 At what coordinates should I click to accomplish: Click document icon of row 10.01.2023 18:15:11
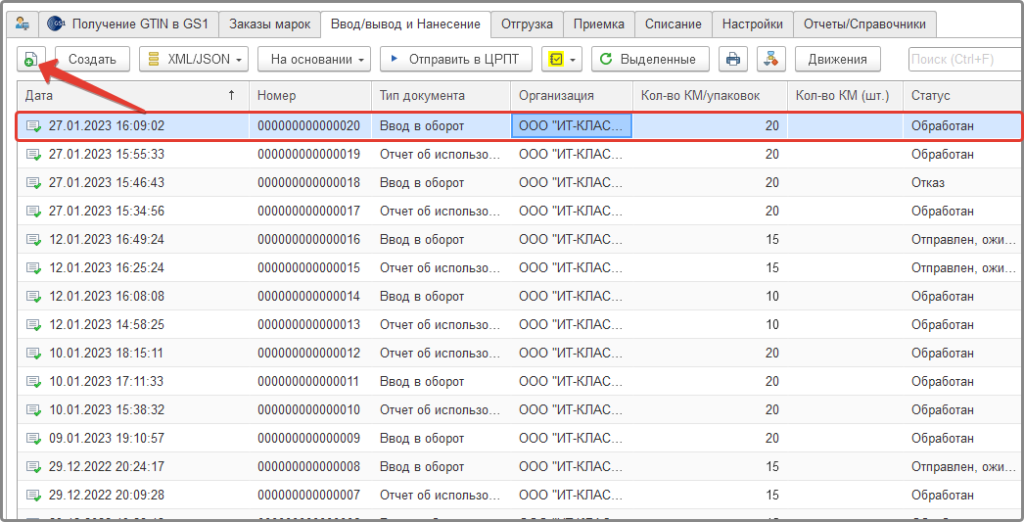(33, 353)
